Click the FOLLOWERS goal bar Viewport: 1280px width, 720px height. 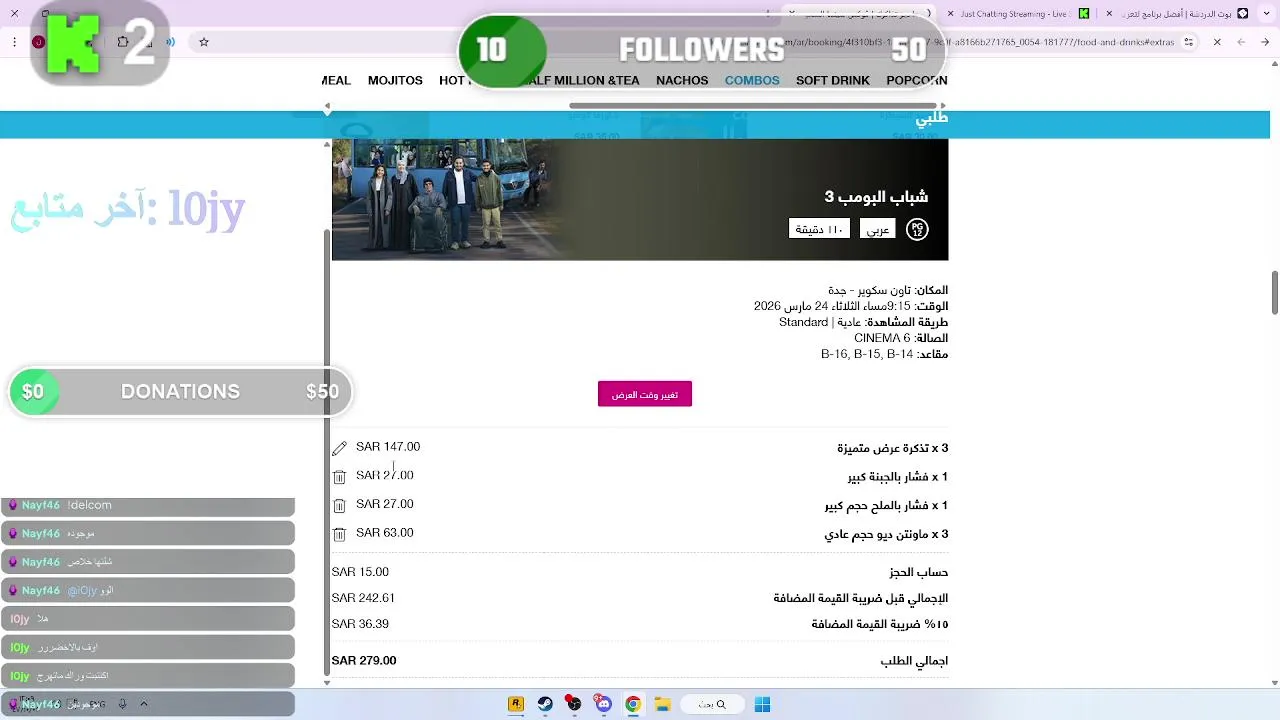pyautogui.click(x=701, y=50)
